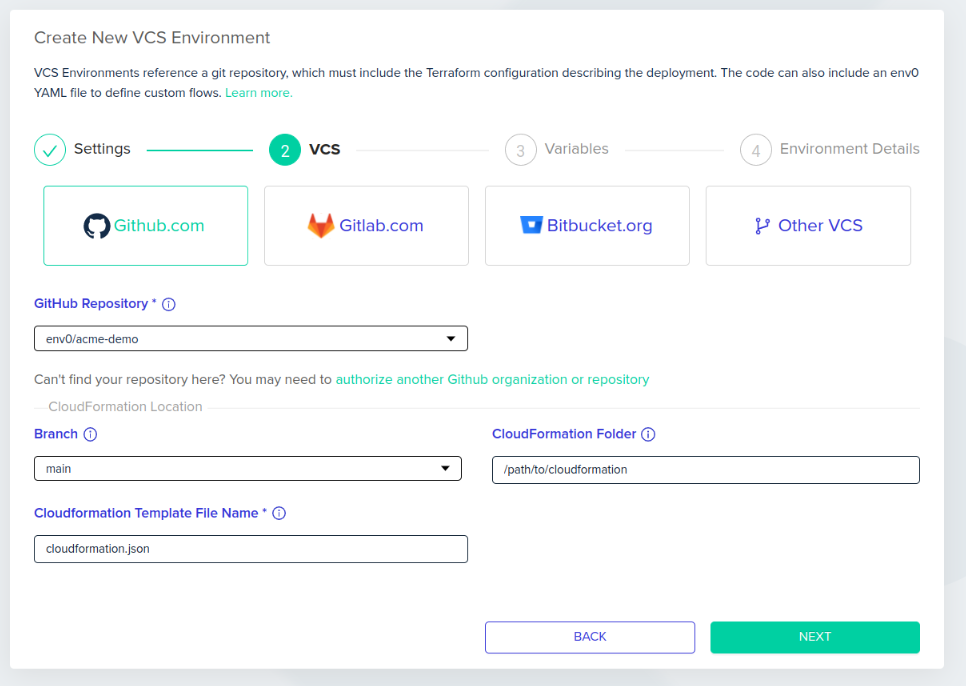Click the completed Settings step checkmark circle
This screenshot has width=966, height=686.
point(50,150)
